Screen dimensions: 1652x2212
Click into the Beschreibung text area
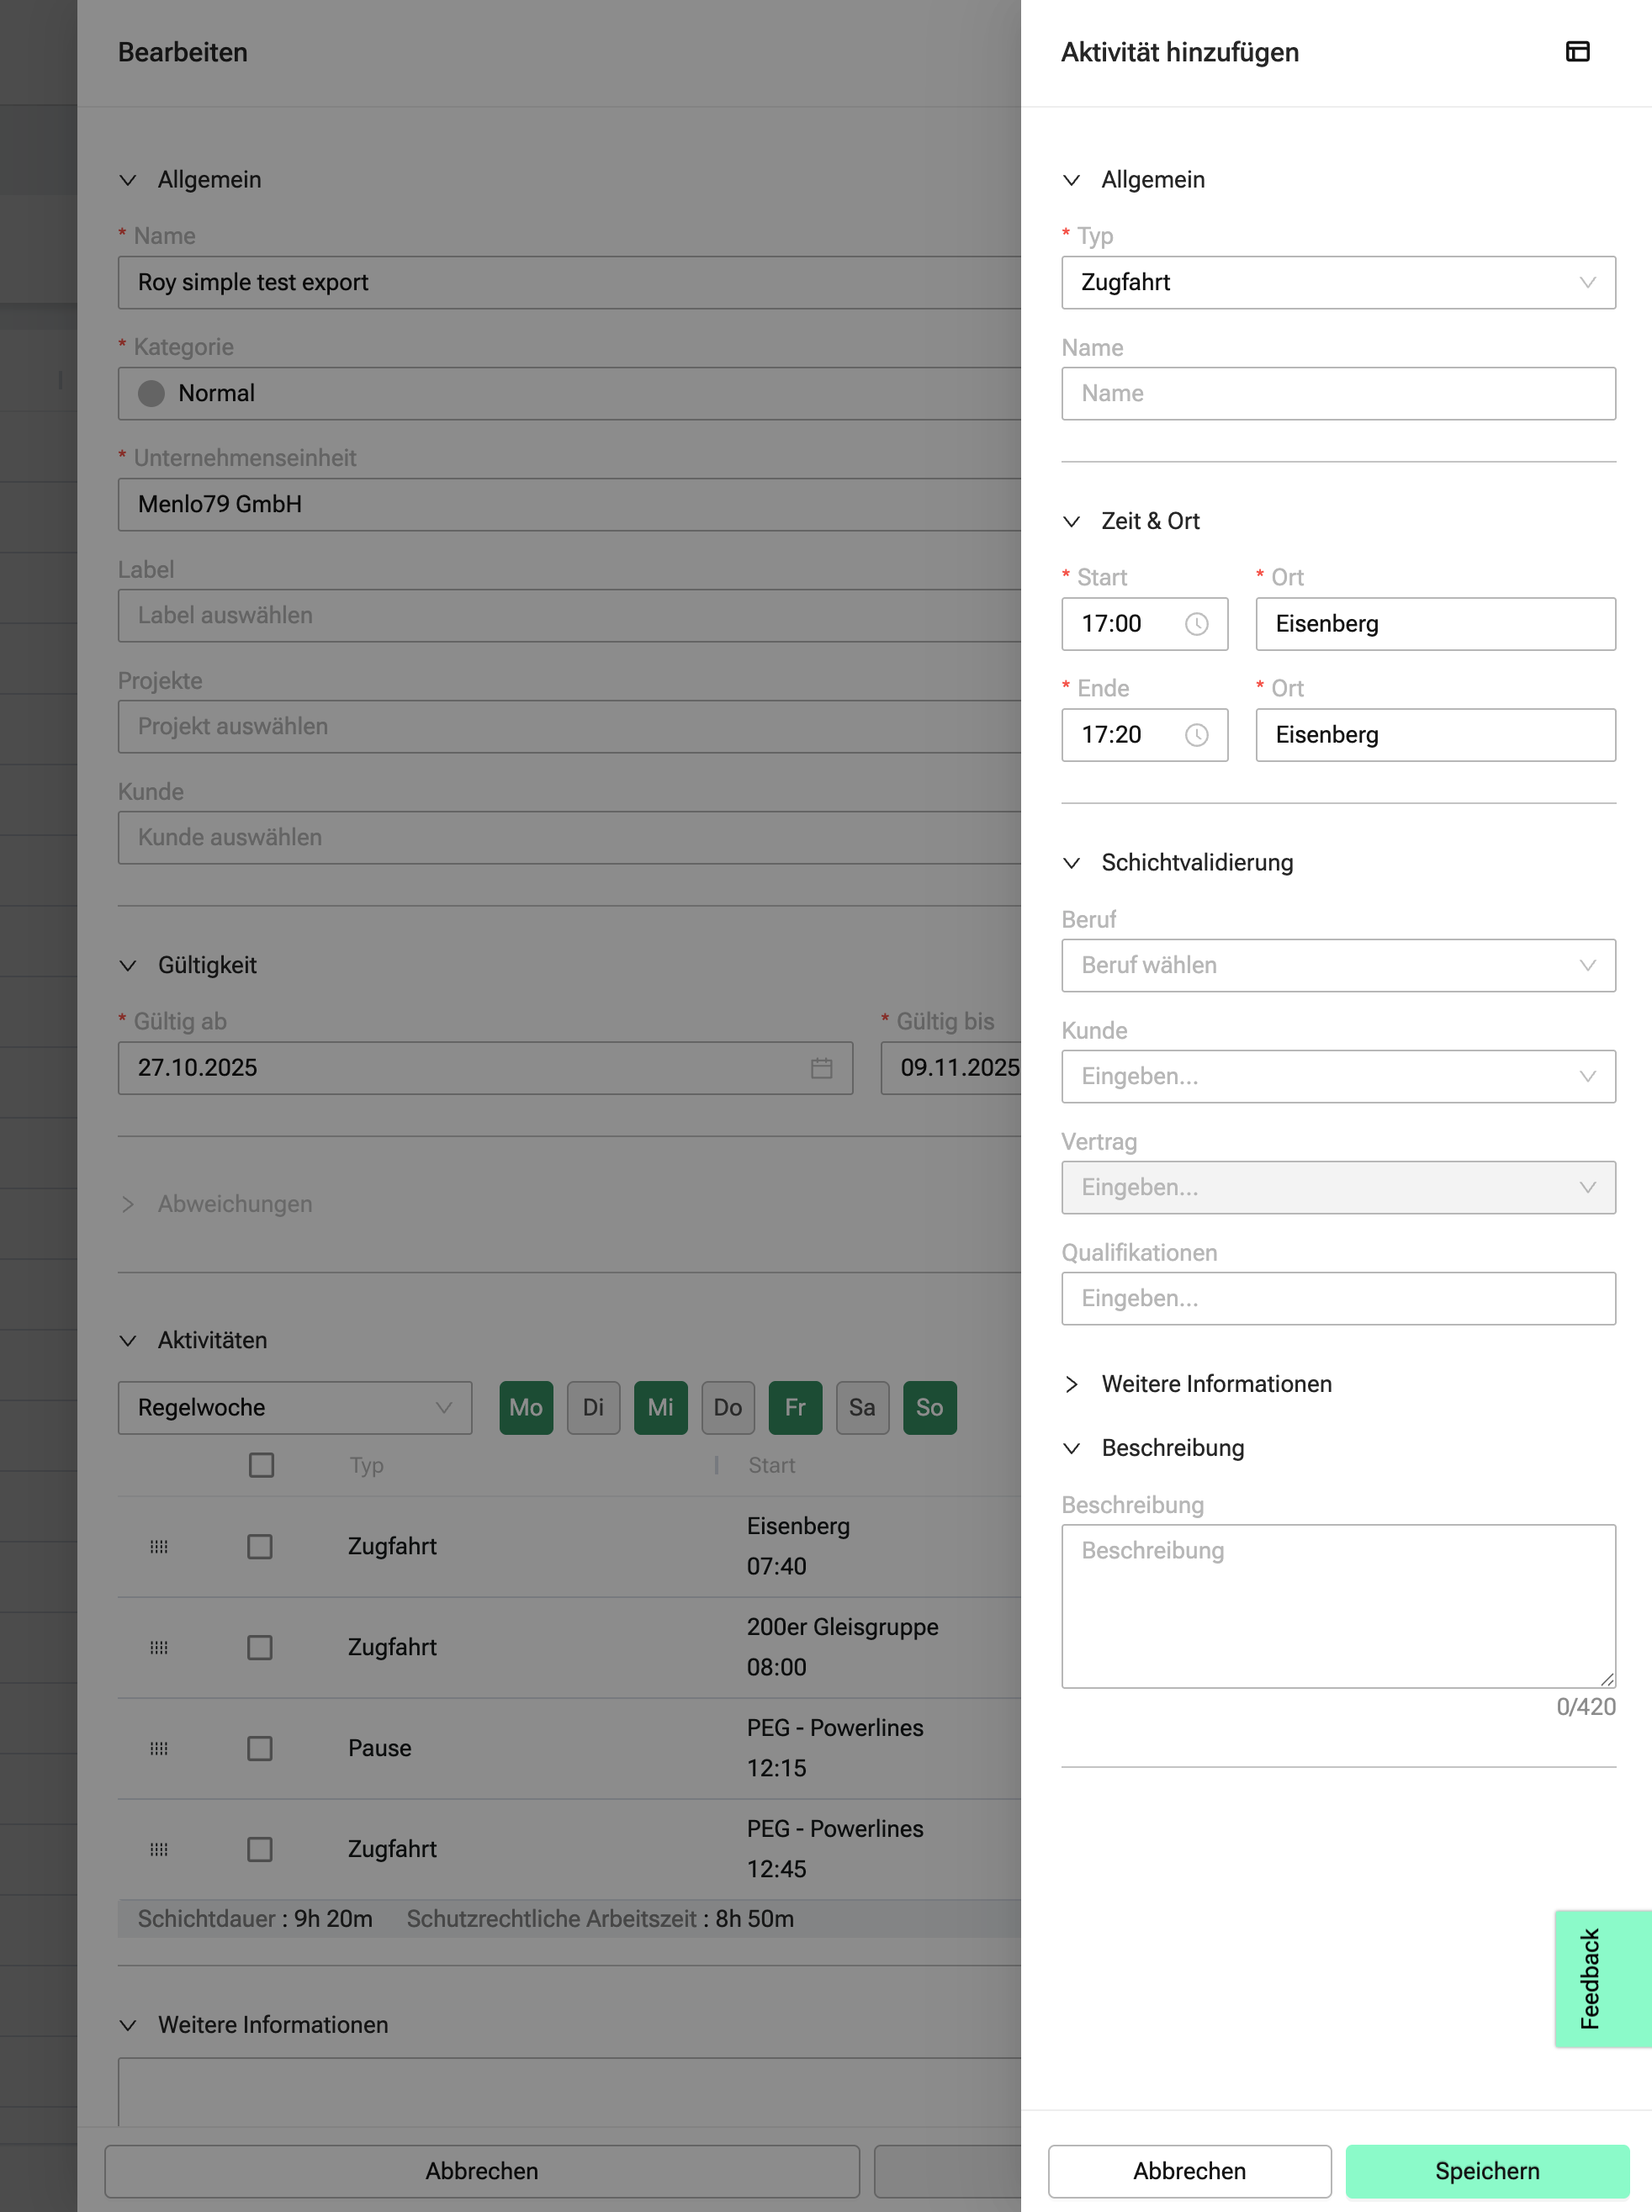click(1337, 1606)
